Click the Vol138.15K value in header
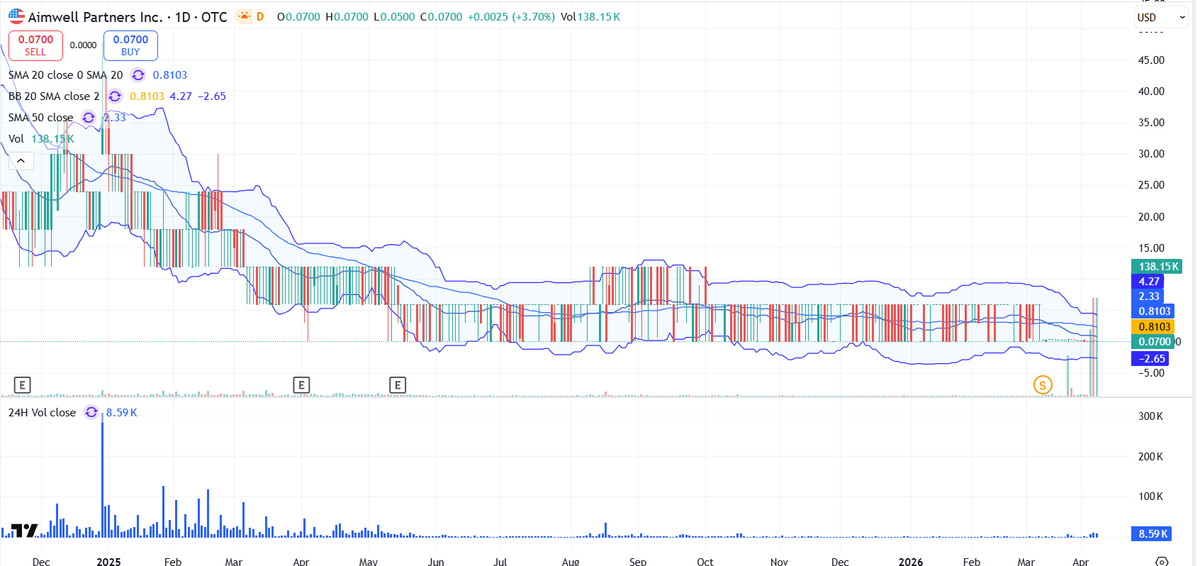 [590, 17]
